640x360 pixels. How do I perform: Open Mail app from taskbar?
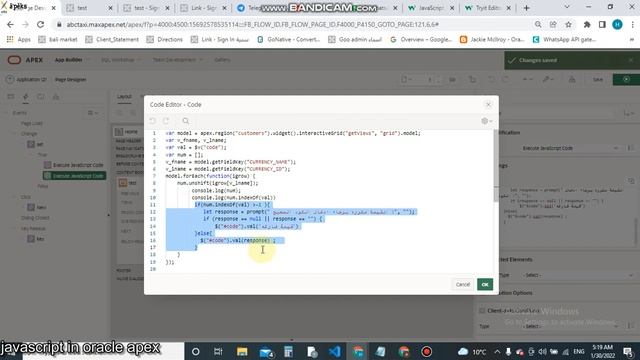tap(266, 351)
